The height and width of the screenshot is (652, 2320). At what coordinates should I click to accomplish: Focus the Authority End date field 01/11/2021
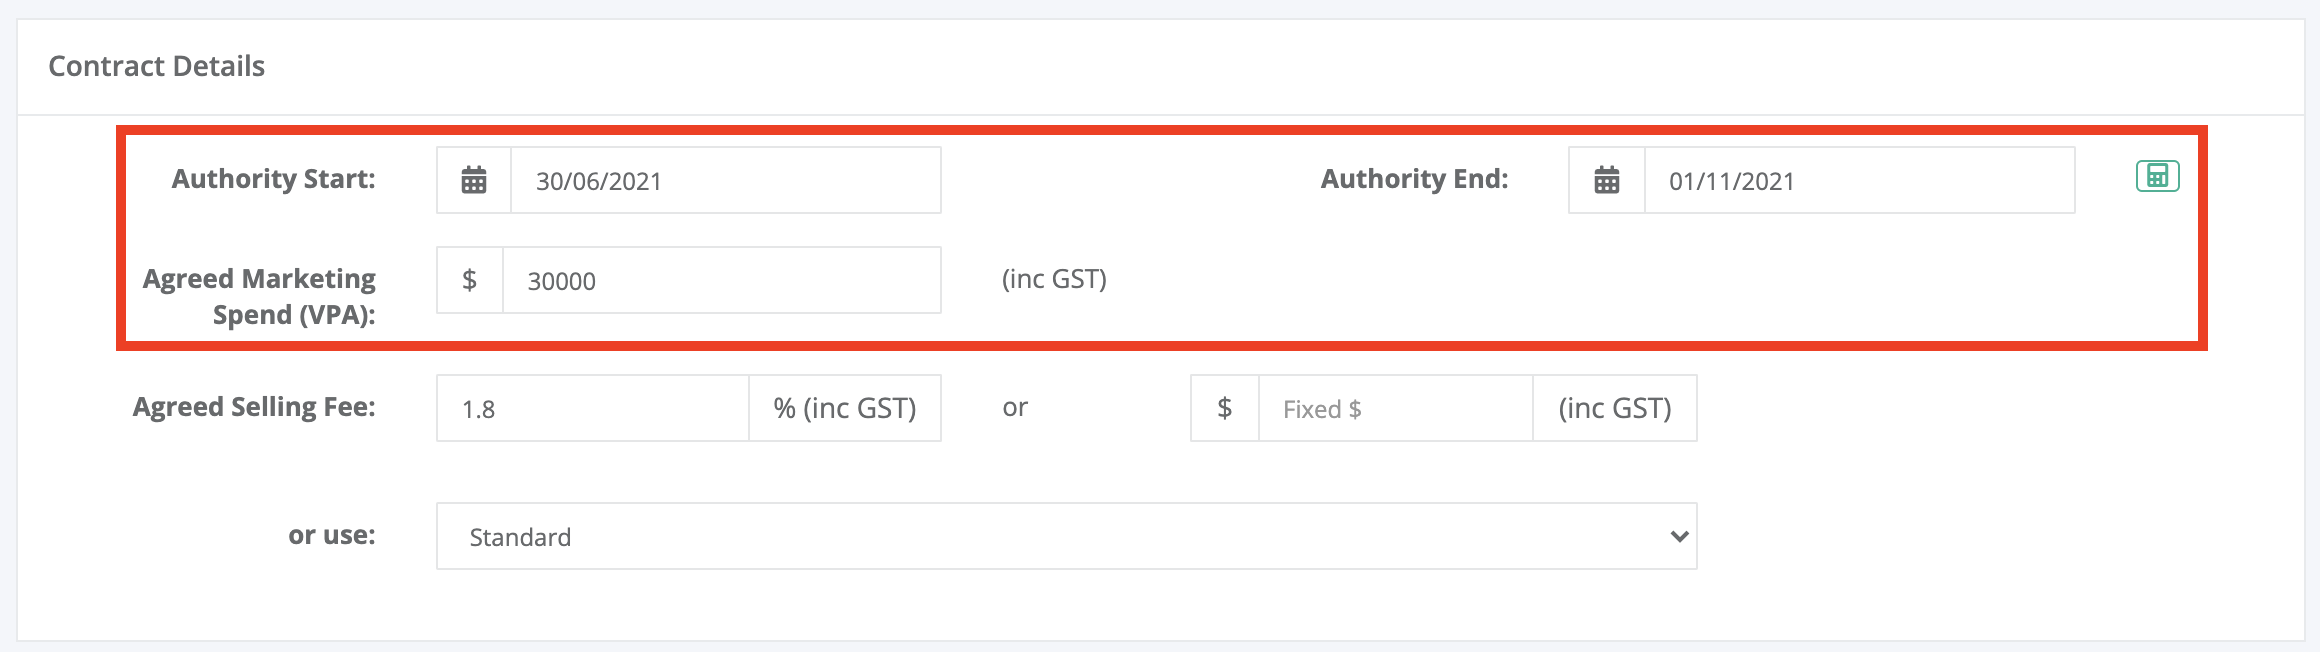pyautogui.click(x=1860, y=180)
